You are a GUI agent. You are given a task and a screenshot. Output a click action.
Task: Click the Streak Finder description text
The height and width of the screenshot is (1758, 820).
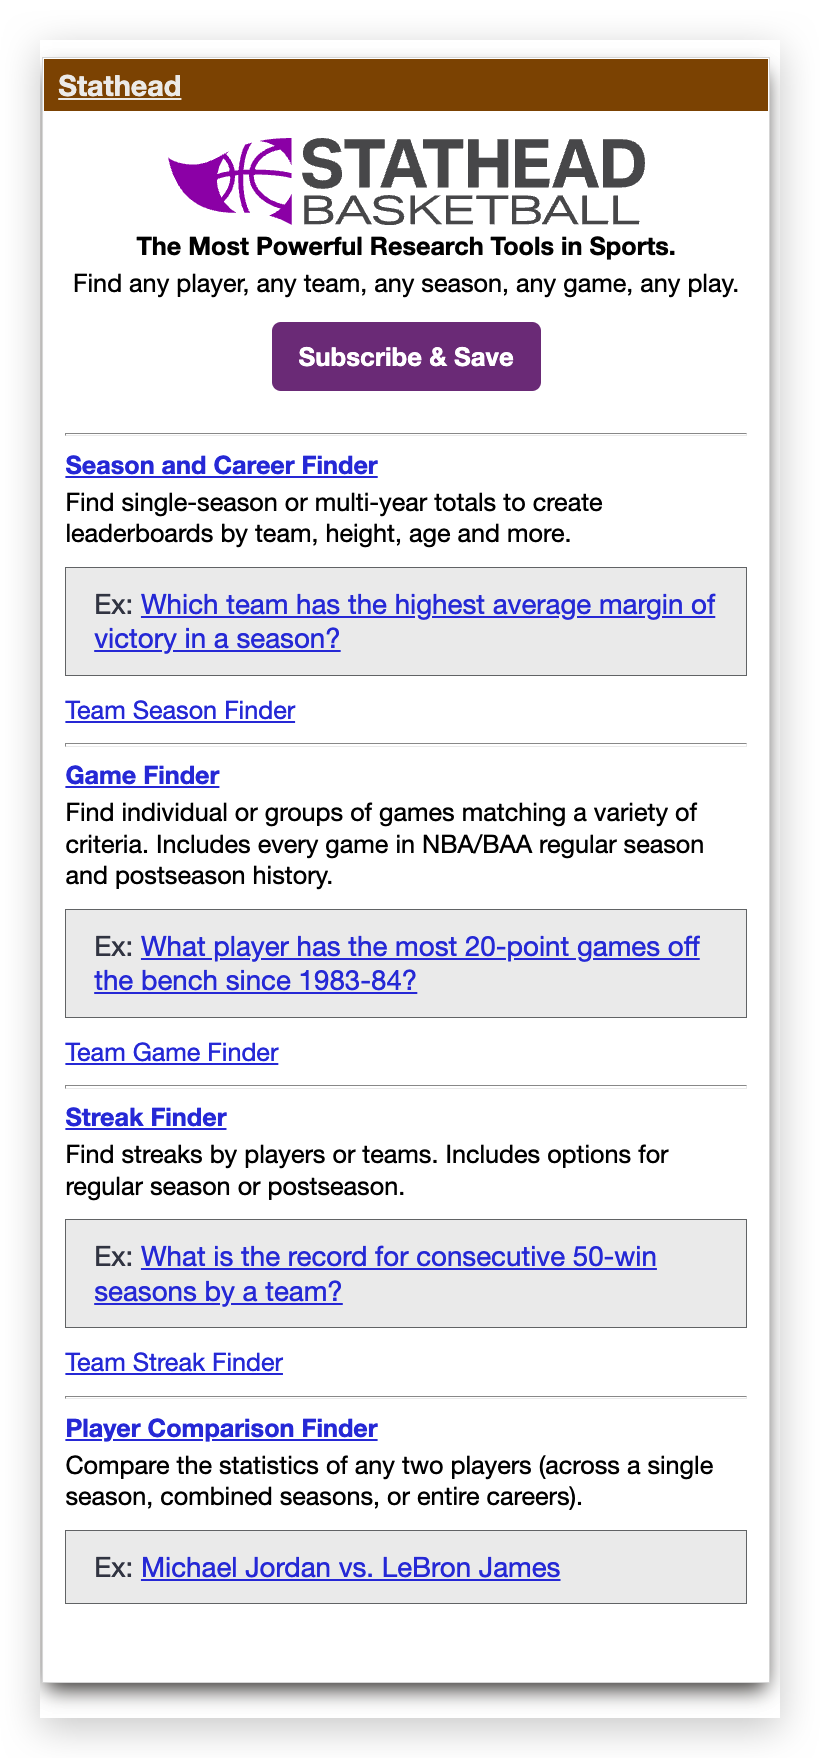coord(366,1170)
